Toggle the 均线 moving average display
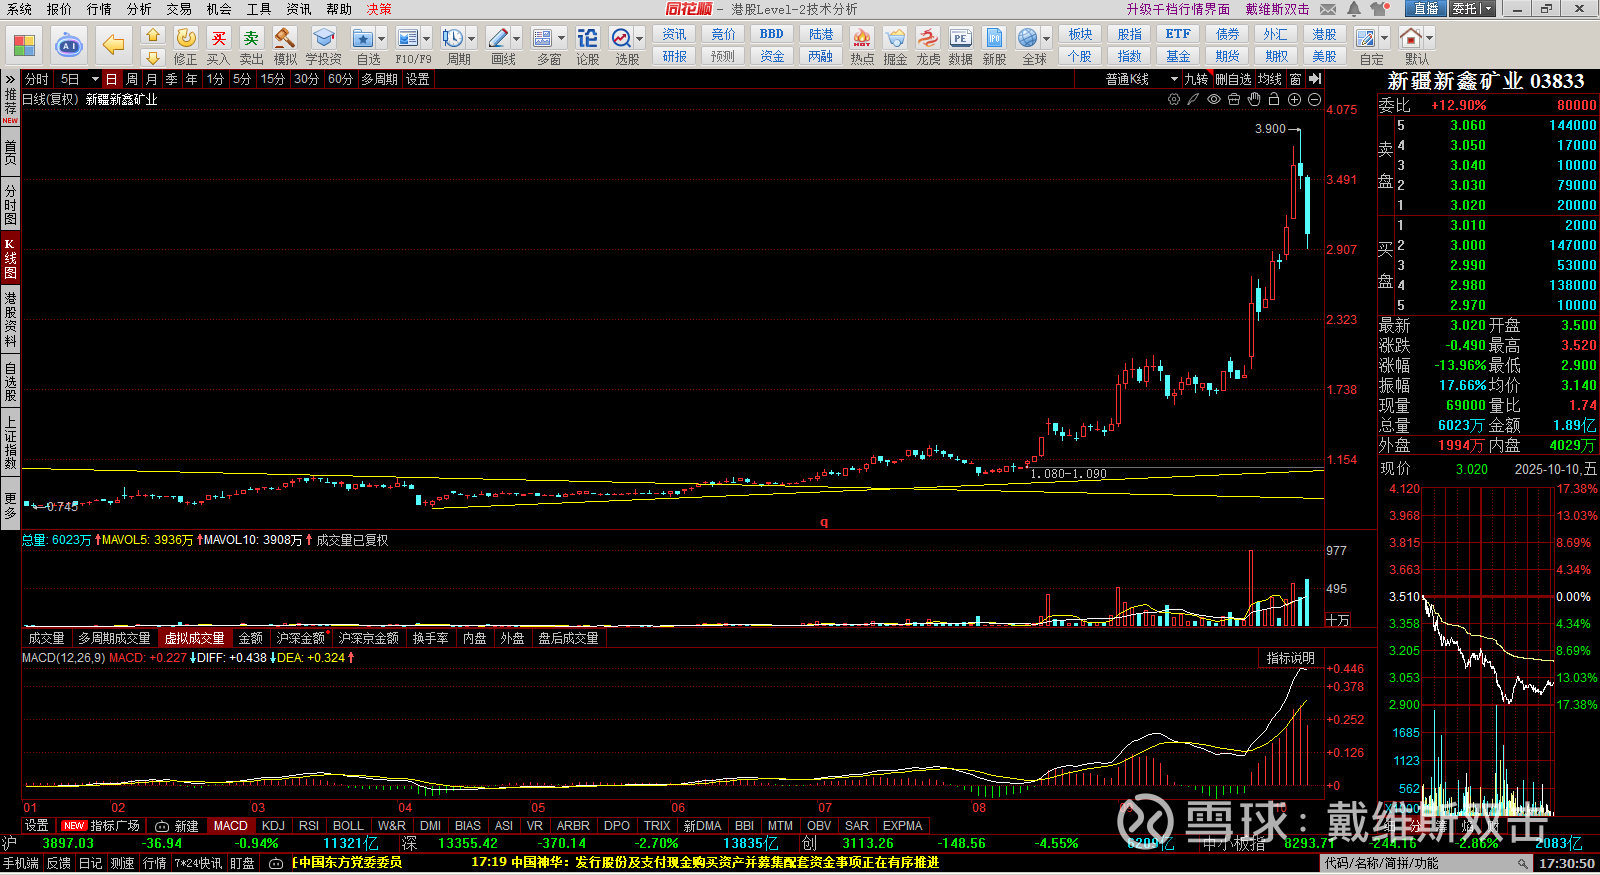This screenshot has width=1600, height=875. click(1270, 79)
